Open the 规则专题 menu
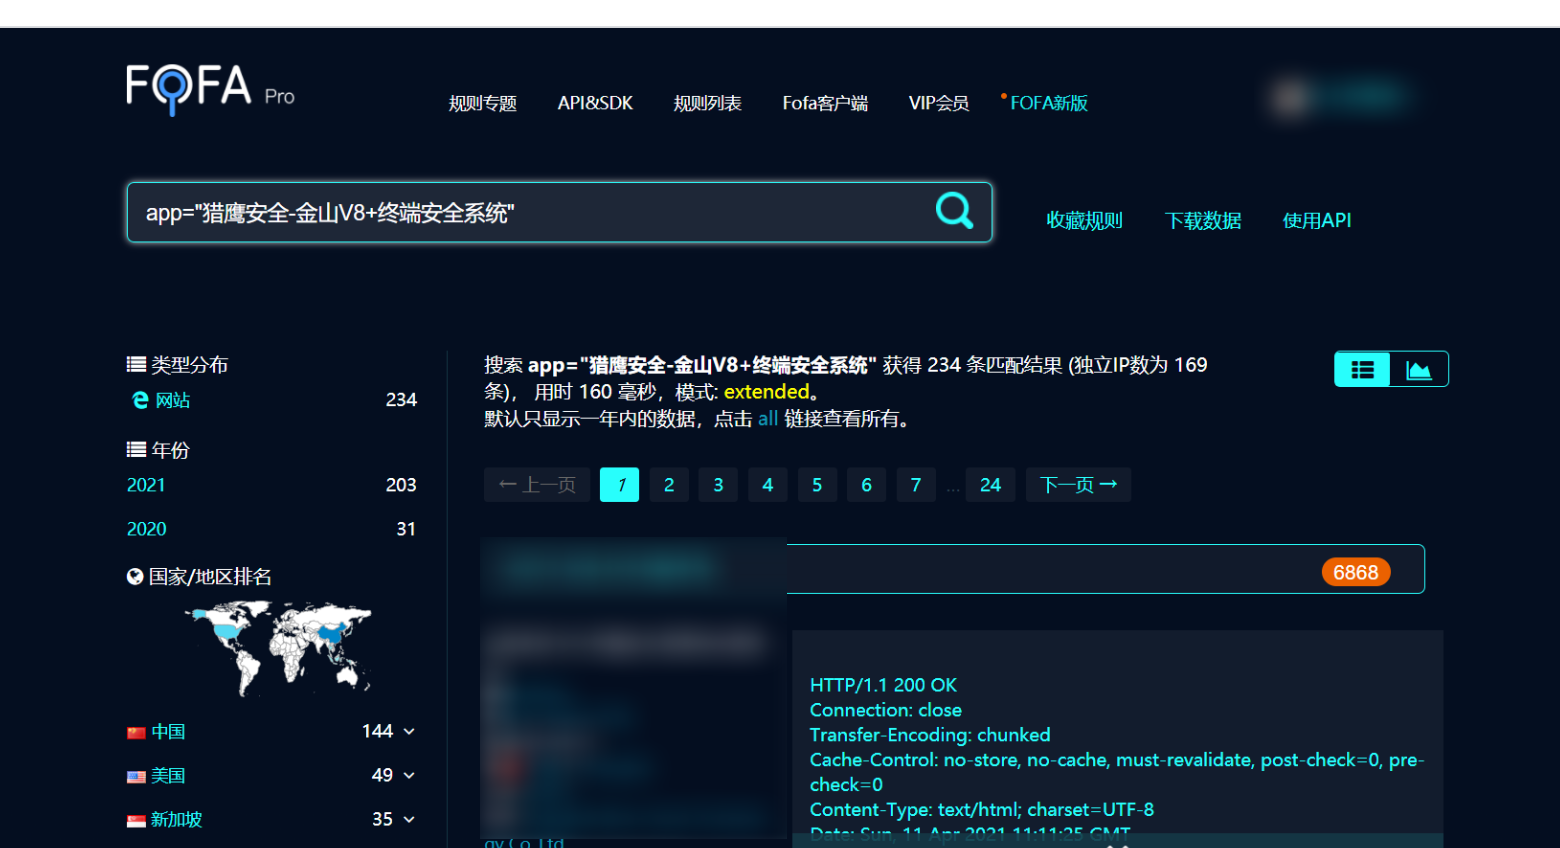The width and height of the screenshot is (1560, 848). tap(482, 103)
